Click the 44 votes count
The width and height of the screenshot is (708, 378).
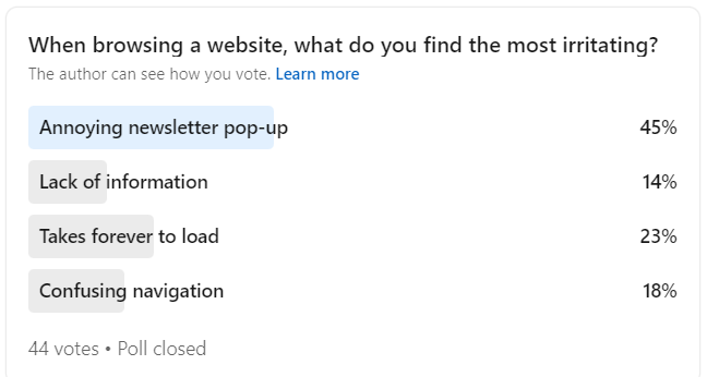point(64,349)
